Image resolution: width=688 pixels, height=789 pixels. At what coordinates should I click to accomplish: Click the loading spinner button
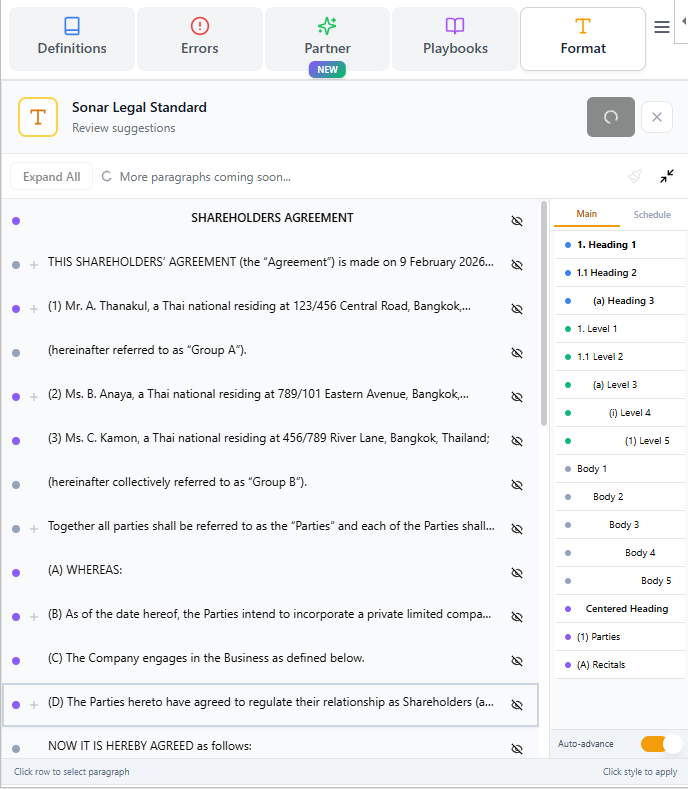(610, 117)
